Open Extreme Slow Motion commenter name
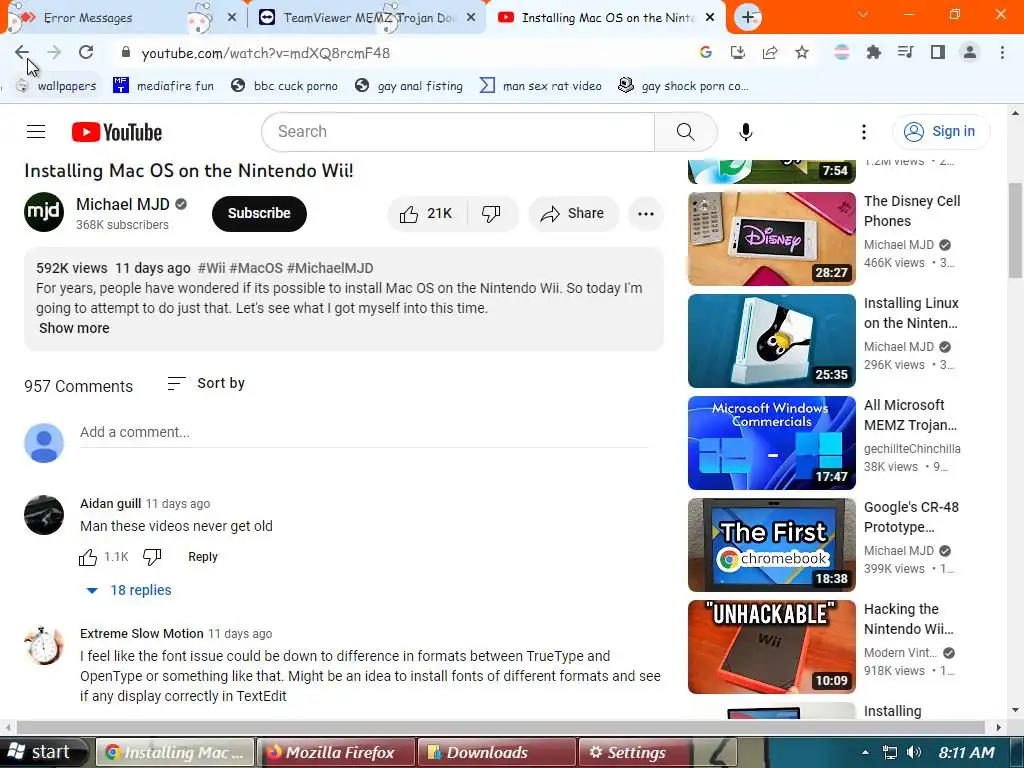Screen dimensions: 1024x768 click(142, 633)
